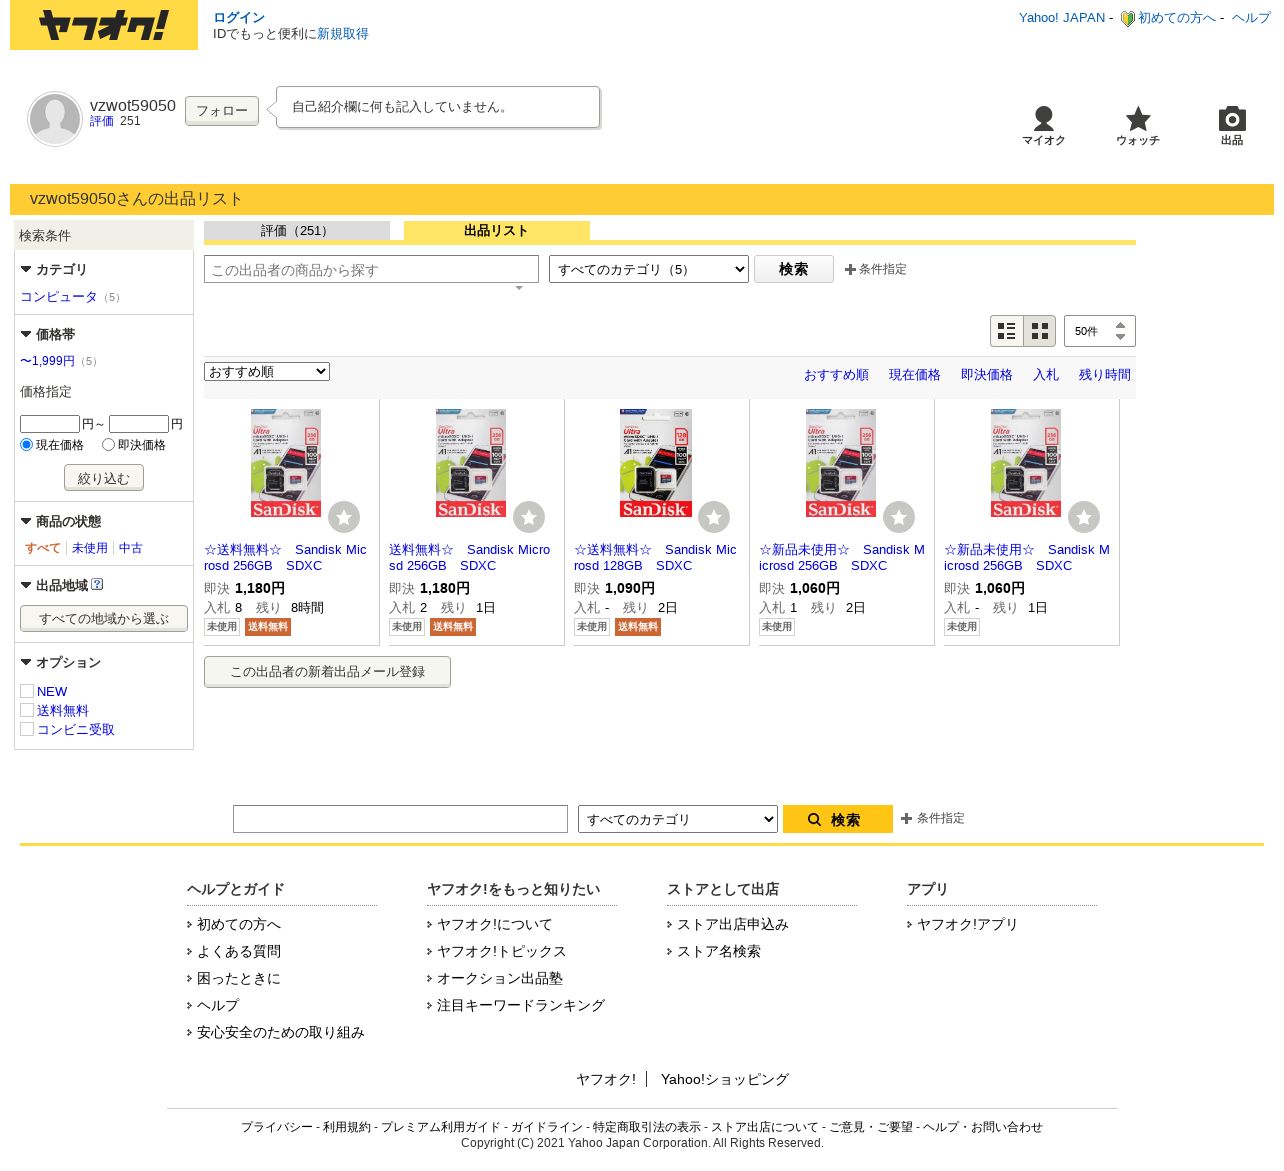Open the おすすめ順 sort dropdown
1284x1171 pixels.
pyautogui.click(x=267, y=372)
